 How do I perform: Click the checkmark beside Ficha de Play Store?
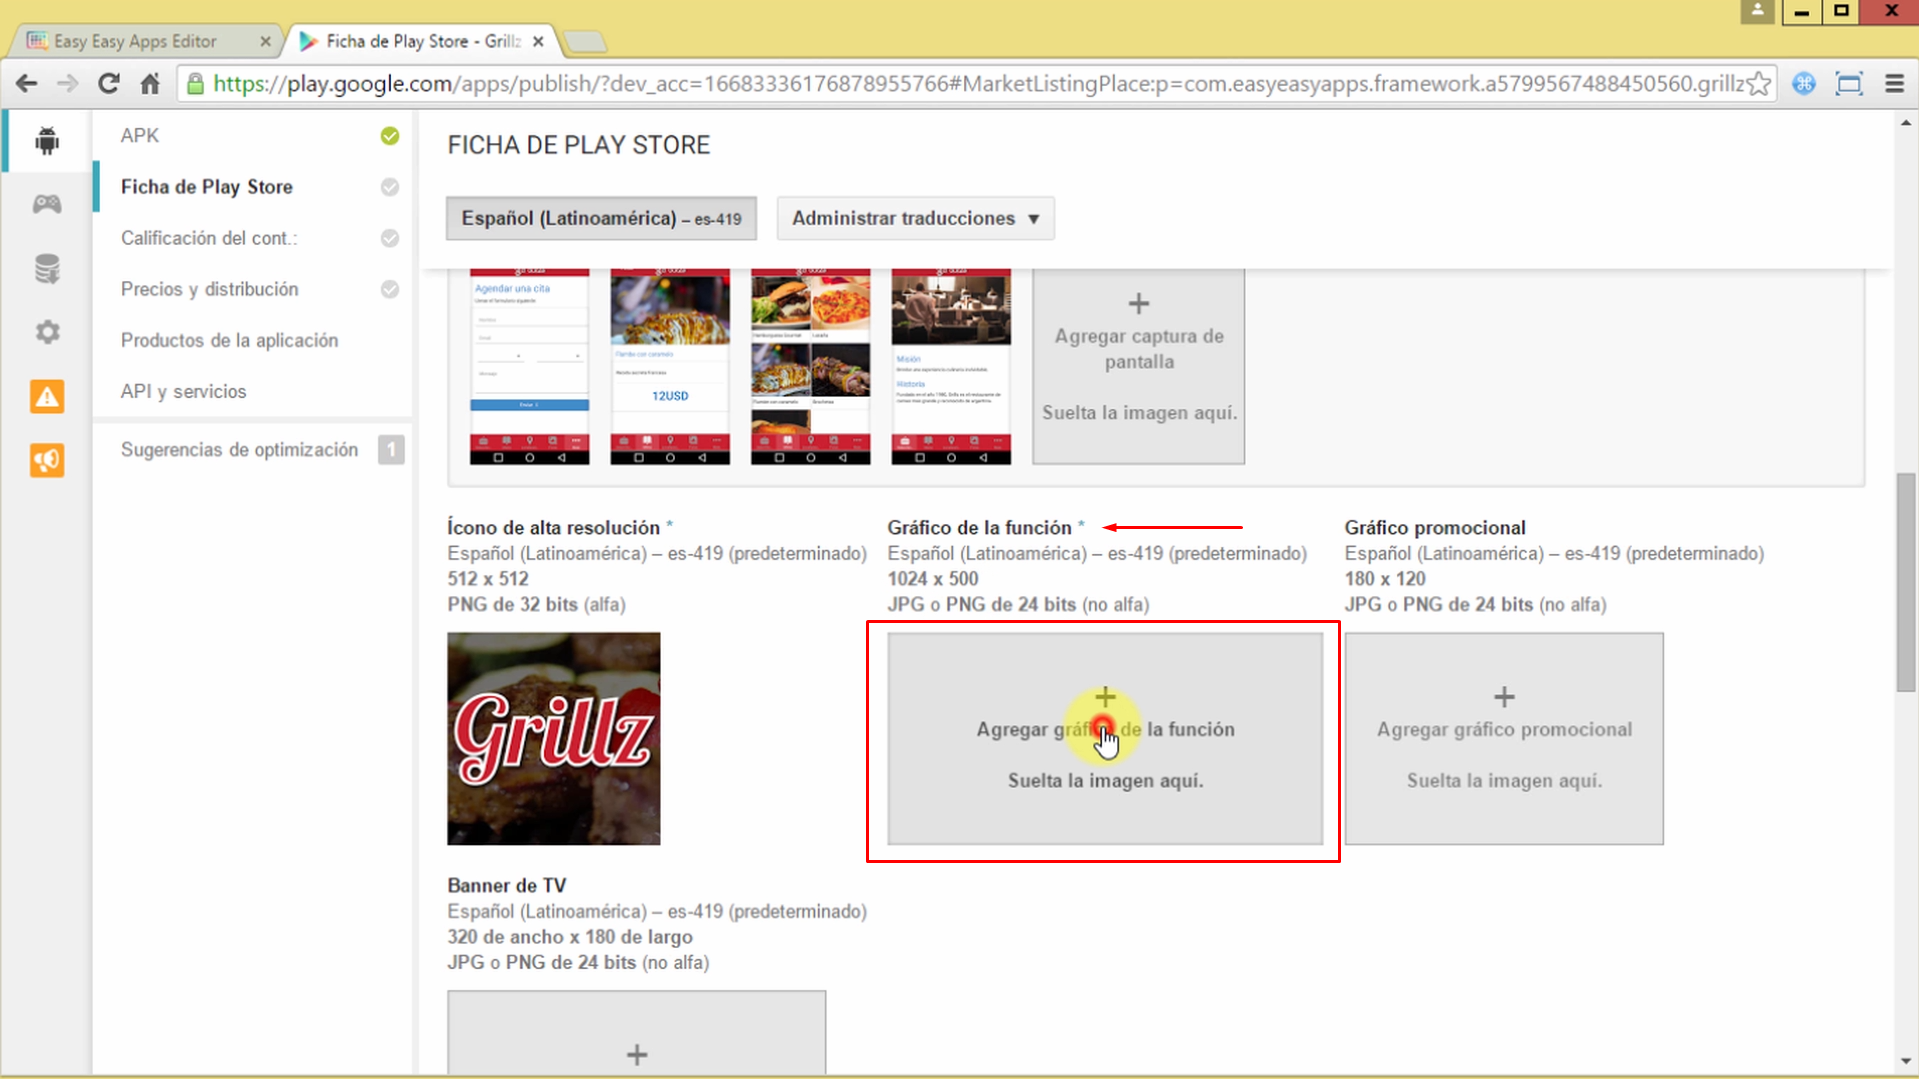(x=390, y=187)
